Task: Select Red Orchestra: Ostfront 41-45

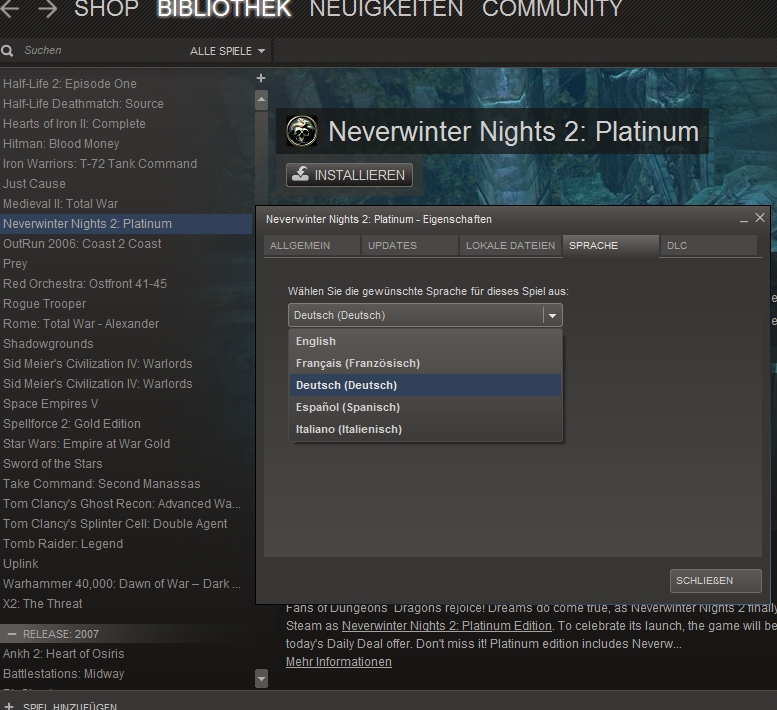Action: [x=126, y=284]
